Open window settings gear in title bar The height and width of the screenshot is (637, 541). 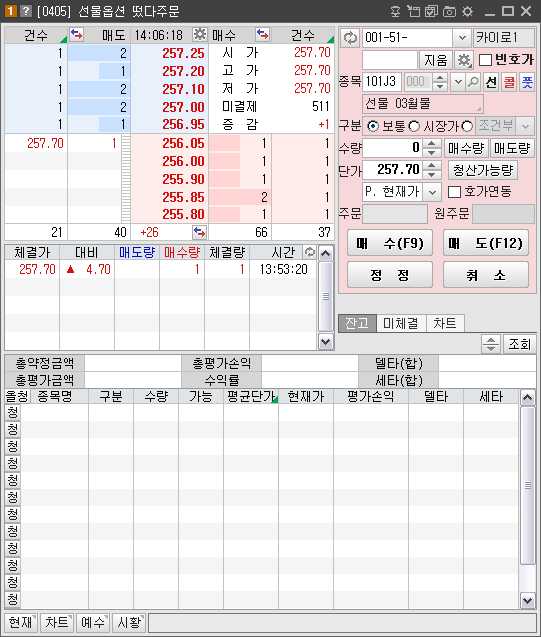tap(467, 11)
